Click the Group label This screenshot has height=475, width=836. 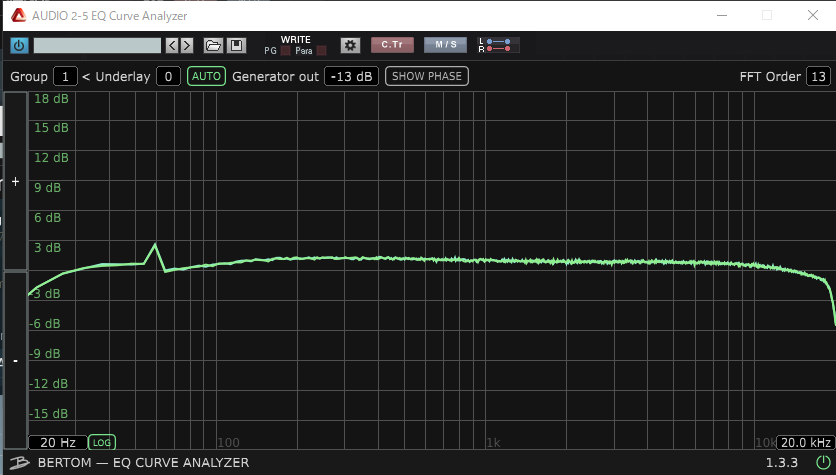click(29, 77)
